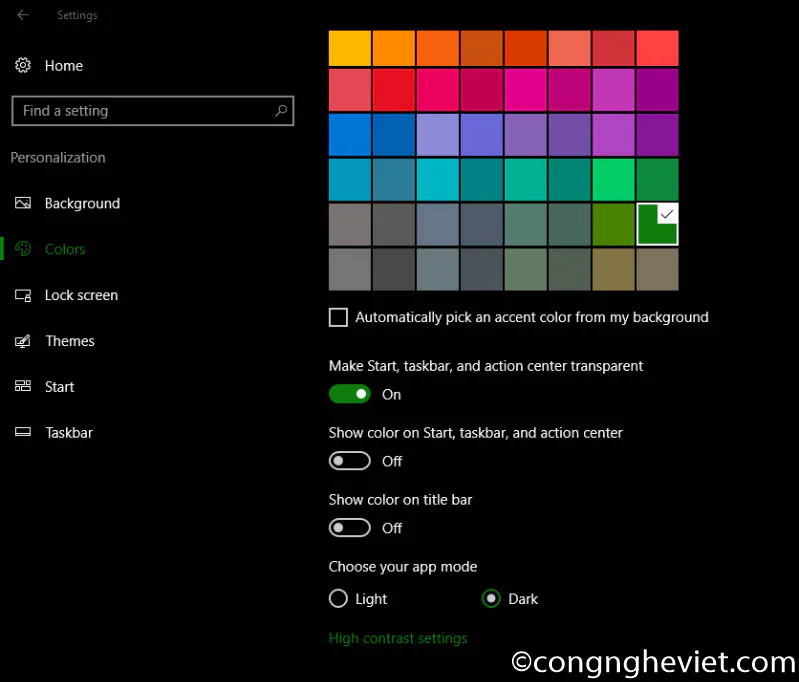The image size is (799, 682).
Task: Click the Start tiles icon
Action: point(22,386)
